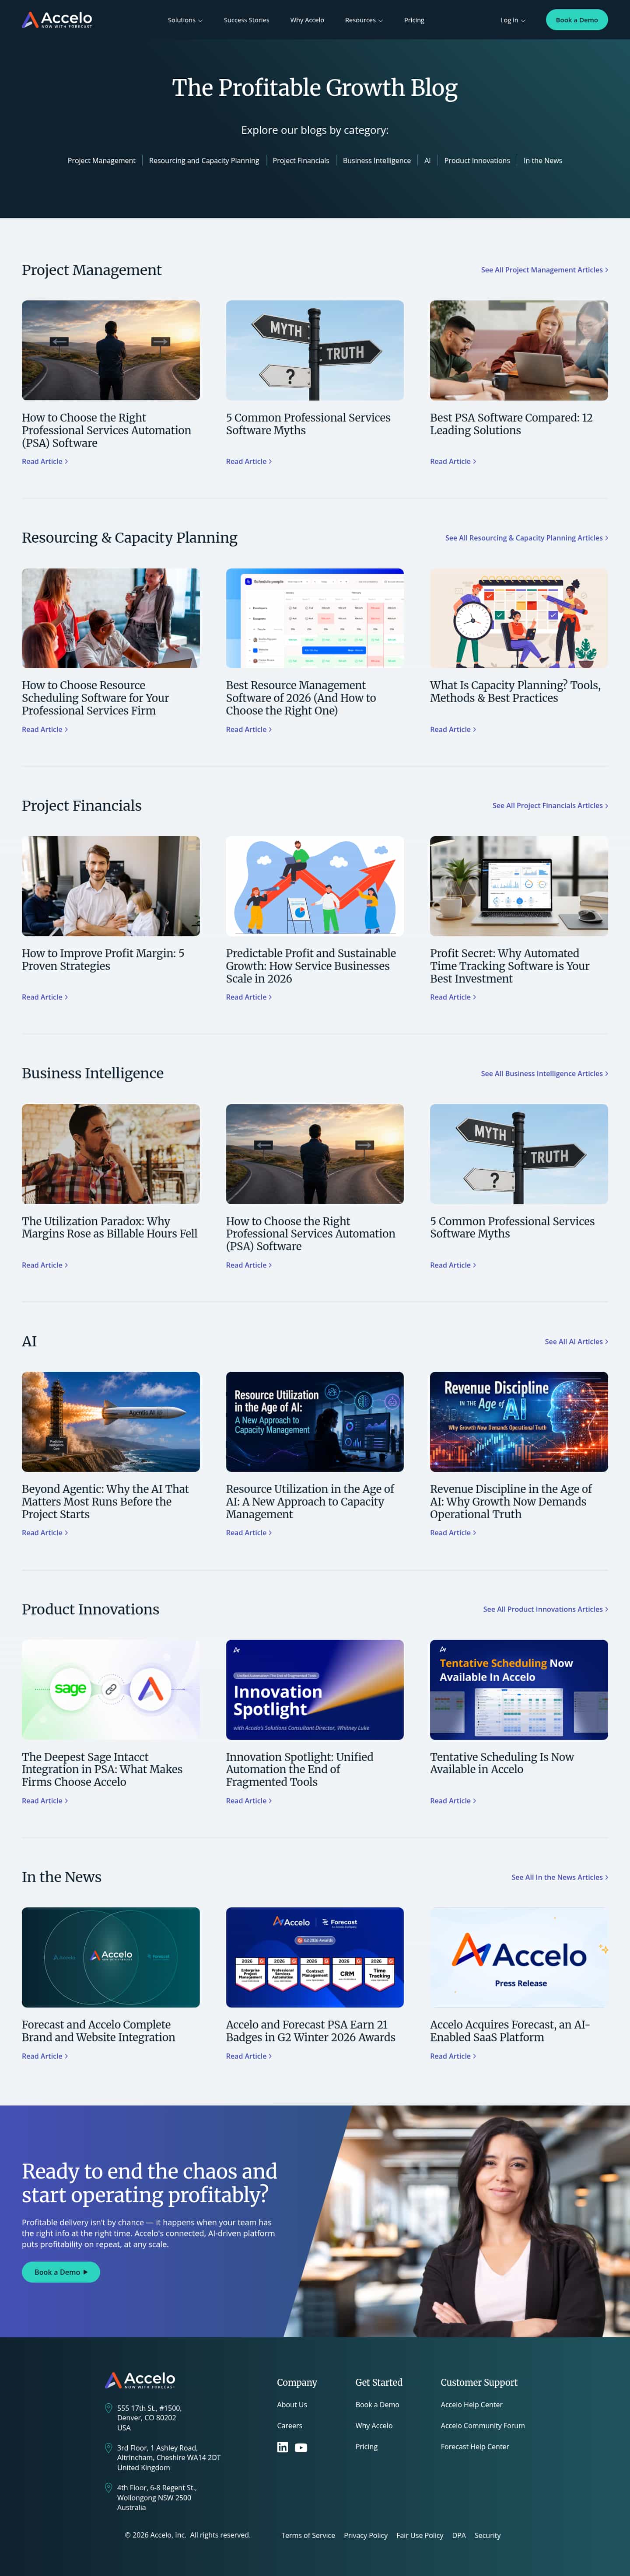
Task: Open the Log in dropdown
Action: [513, 20]
